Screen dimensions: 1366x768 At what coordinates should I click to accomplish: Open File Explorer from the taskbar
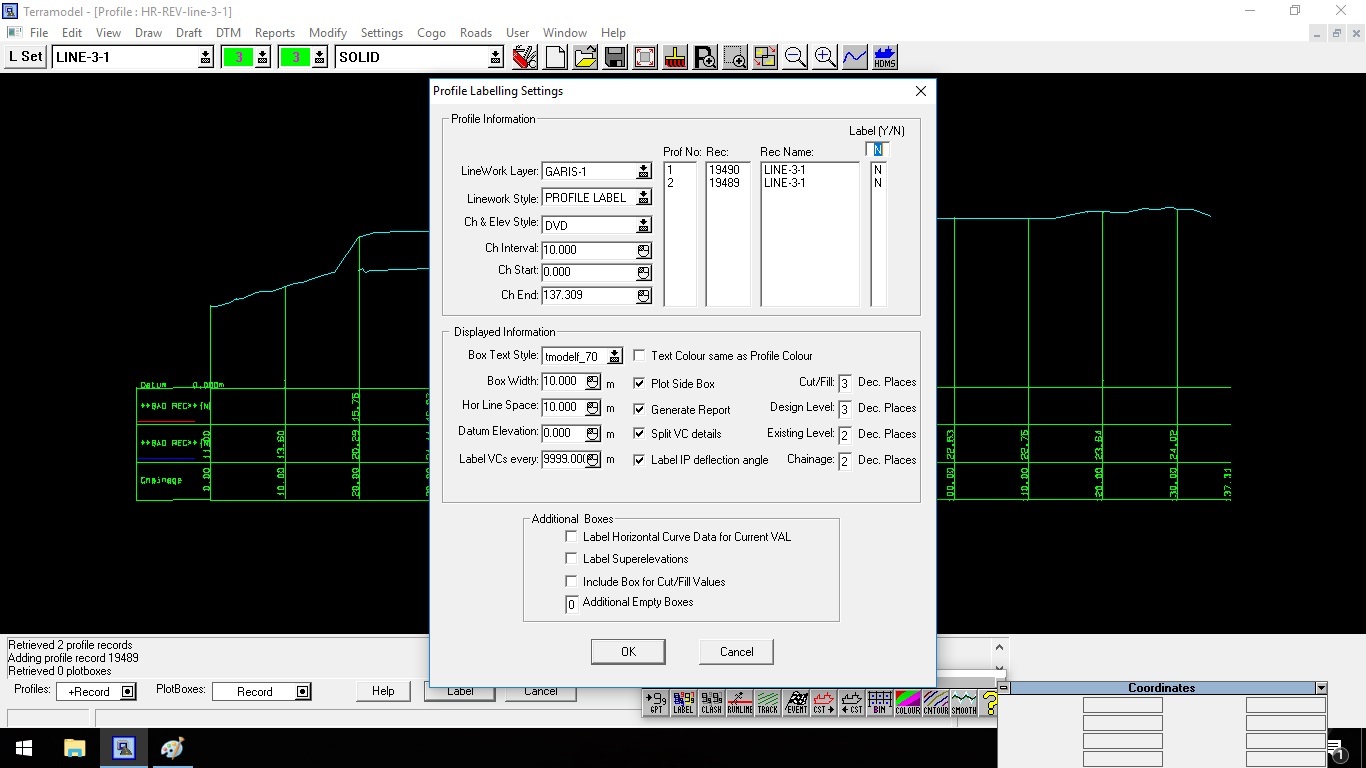tap(75, 748)
